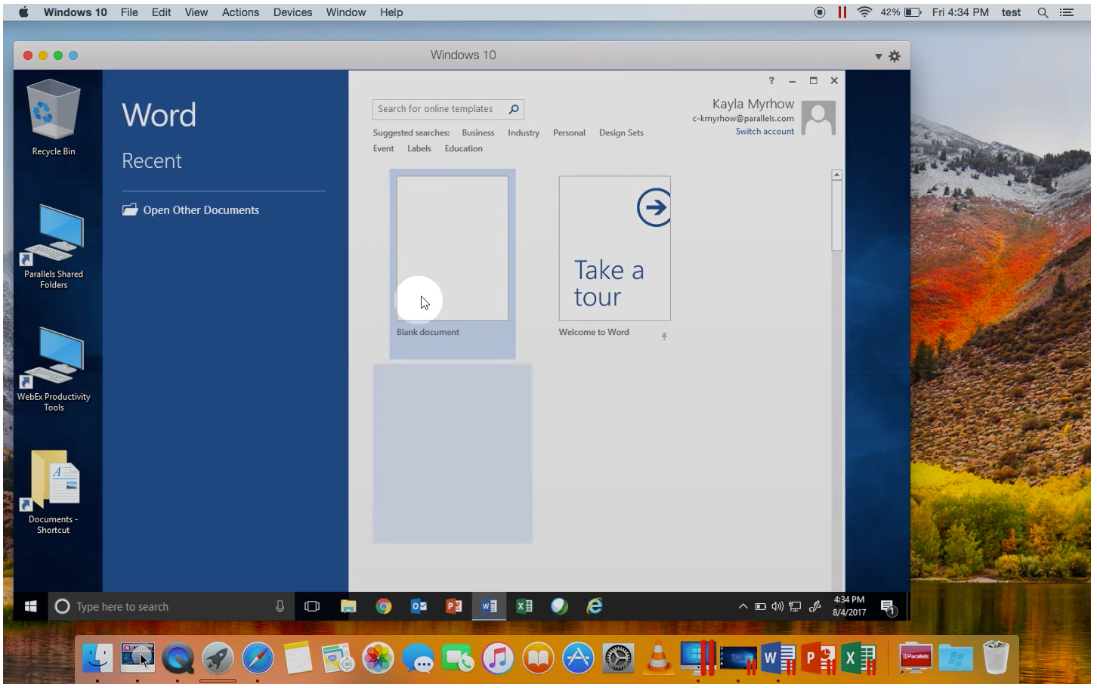1097x688 pixels.
Task: Click the search magnifier in Word's template search
Action: click(x=514, y=108)
